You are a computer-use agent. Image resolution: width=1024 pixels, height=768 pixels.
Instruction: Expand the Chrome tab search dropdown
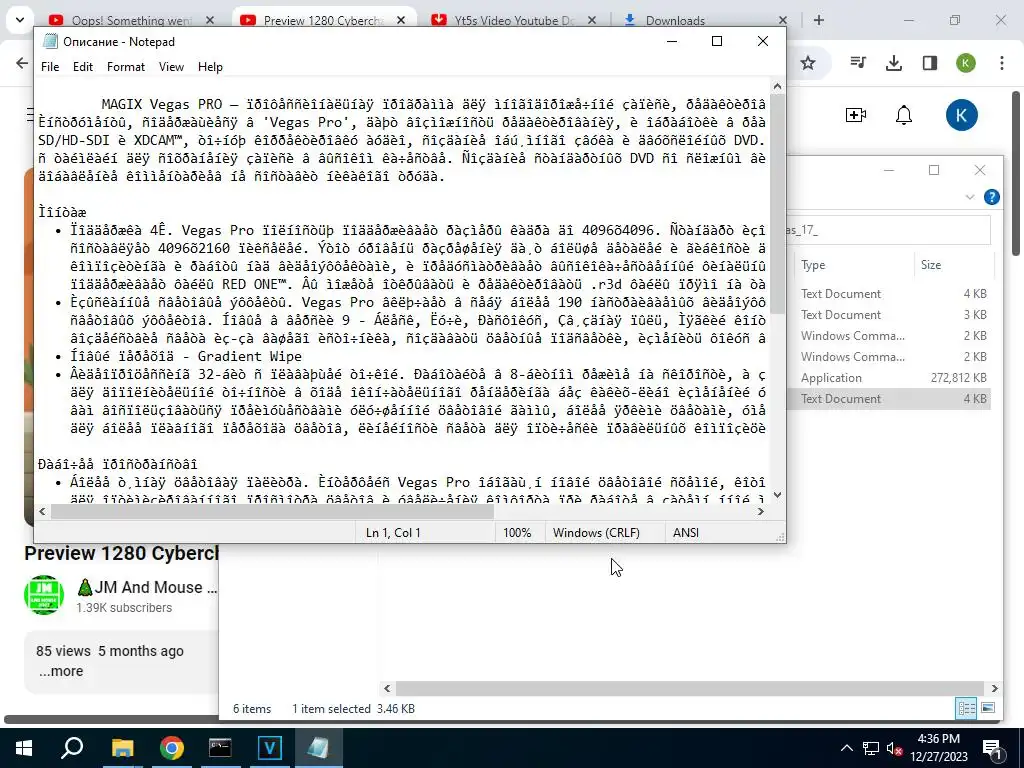pyautogui.click(x=20, y=20)
